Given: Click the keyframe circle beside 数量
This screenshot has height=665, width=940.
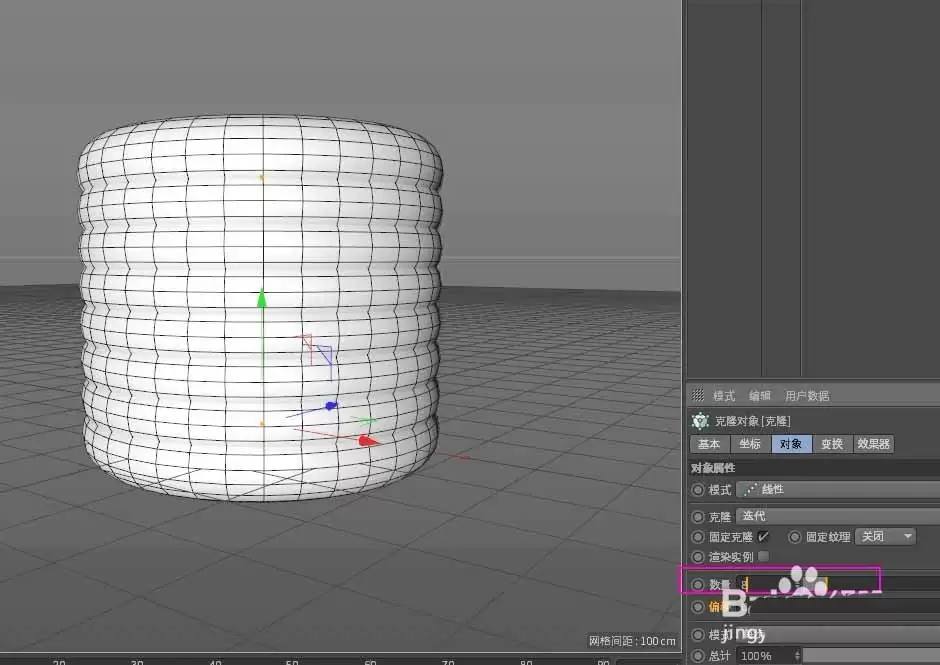Looking at the screenshot, I should pos(697,581).
